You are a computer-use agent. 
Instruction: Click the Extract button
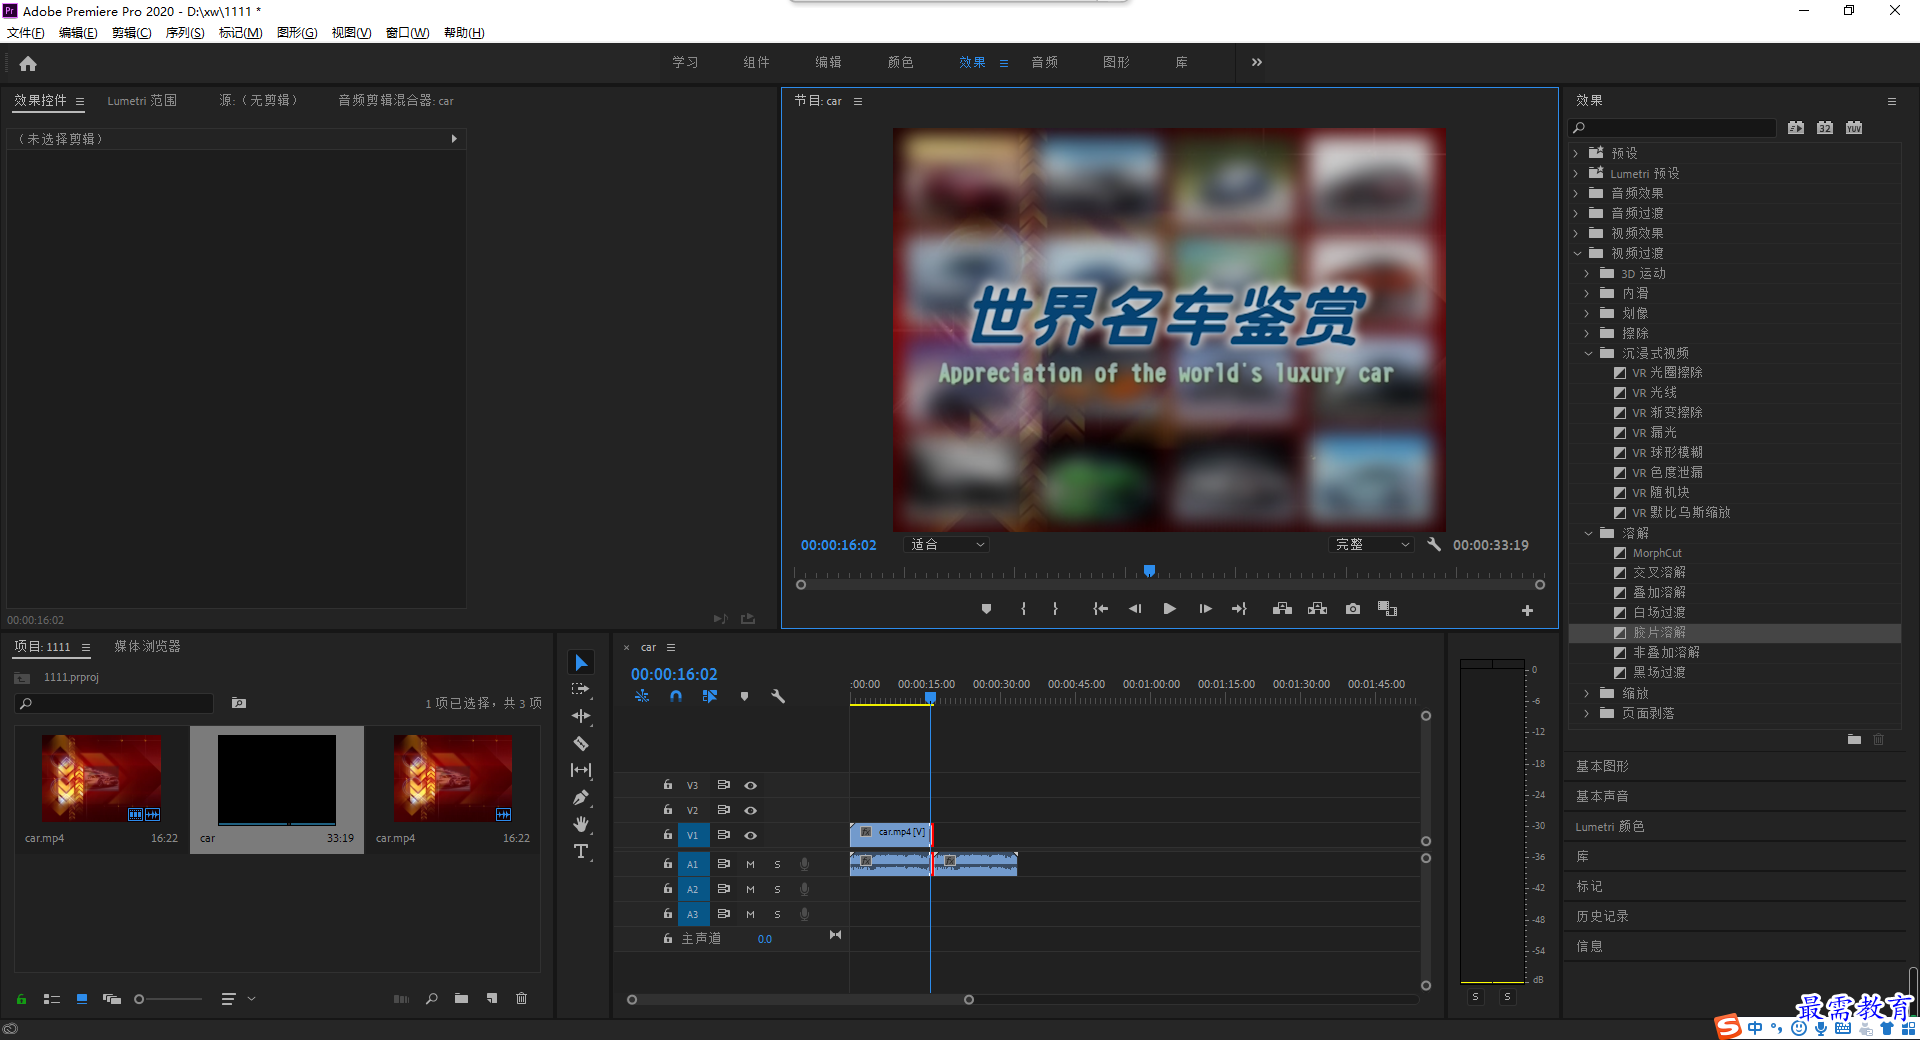pyautogui.click(x=1318, y=609)
